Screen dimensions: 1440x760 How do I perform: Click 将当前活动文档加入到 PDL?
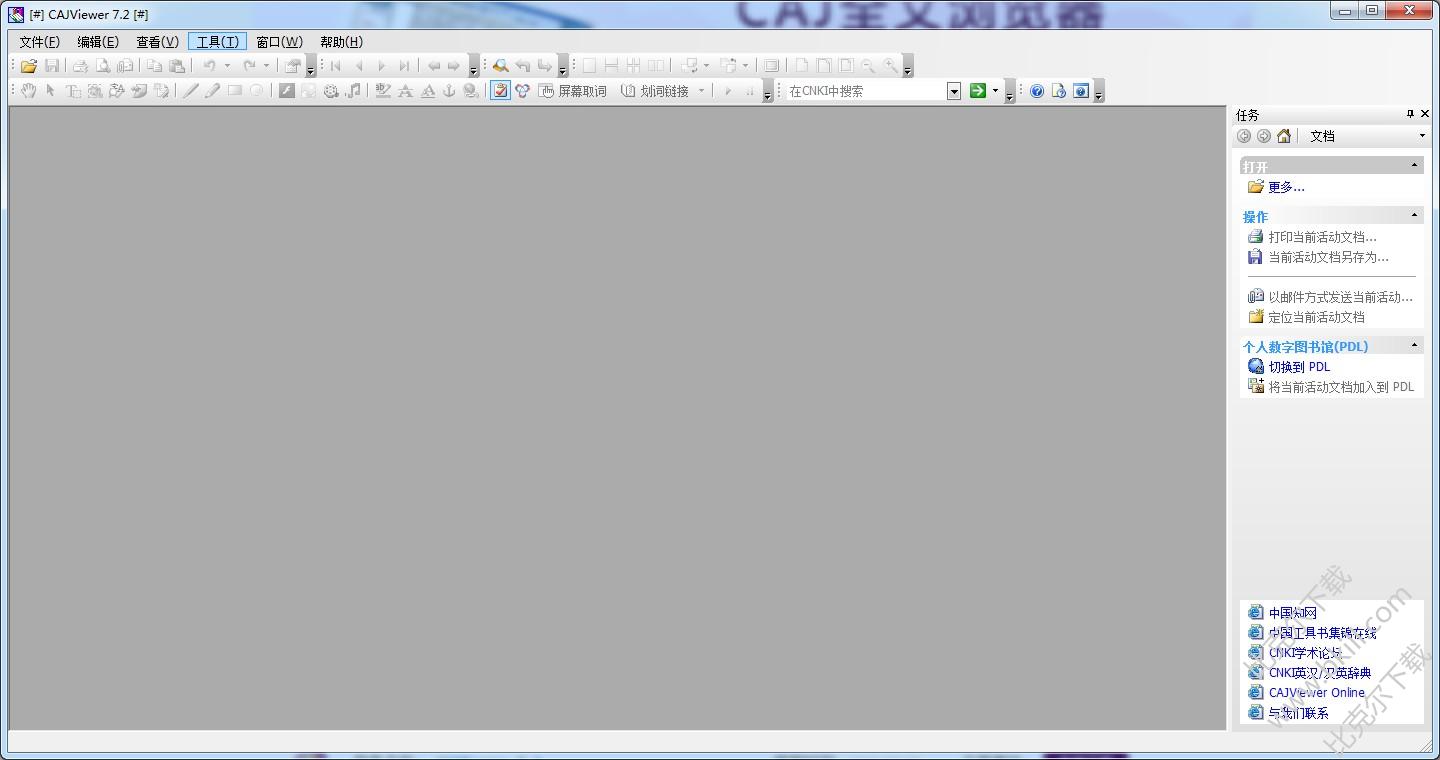point(1341,387)
